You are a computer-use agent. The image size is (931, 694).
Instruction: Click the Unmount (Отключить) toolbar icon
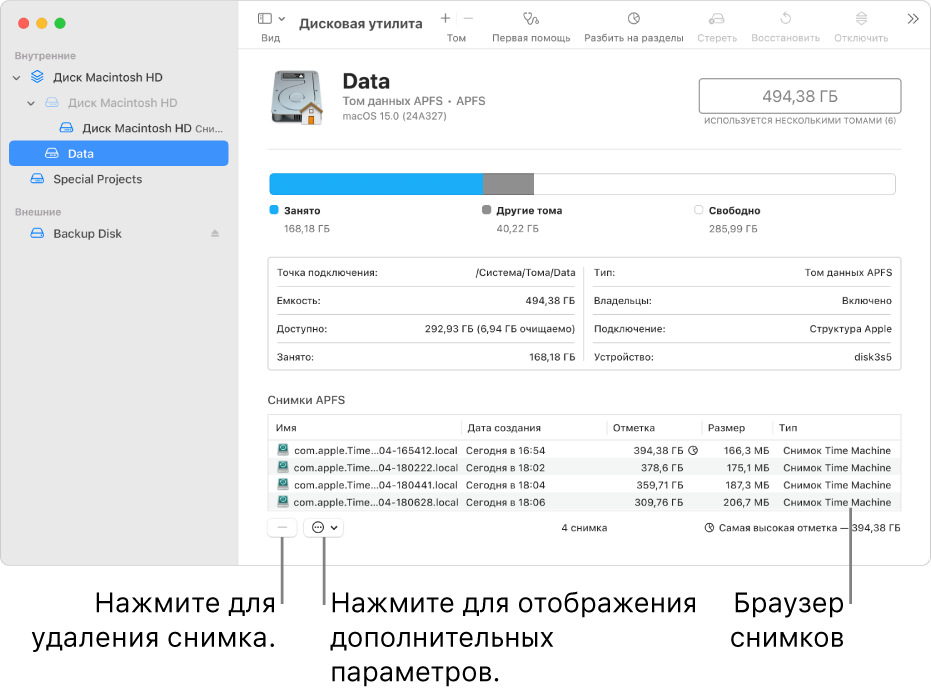click(861, 19)
